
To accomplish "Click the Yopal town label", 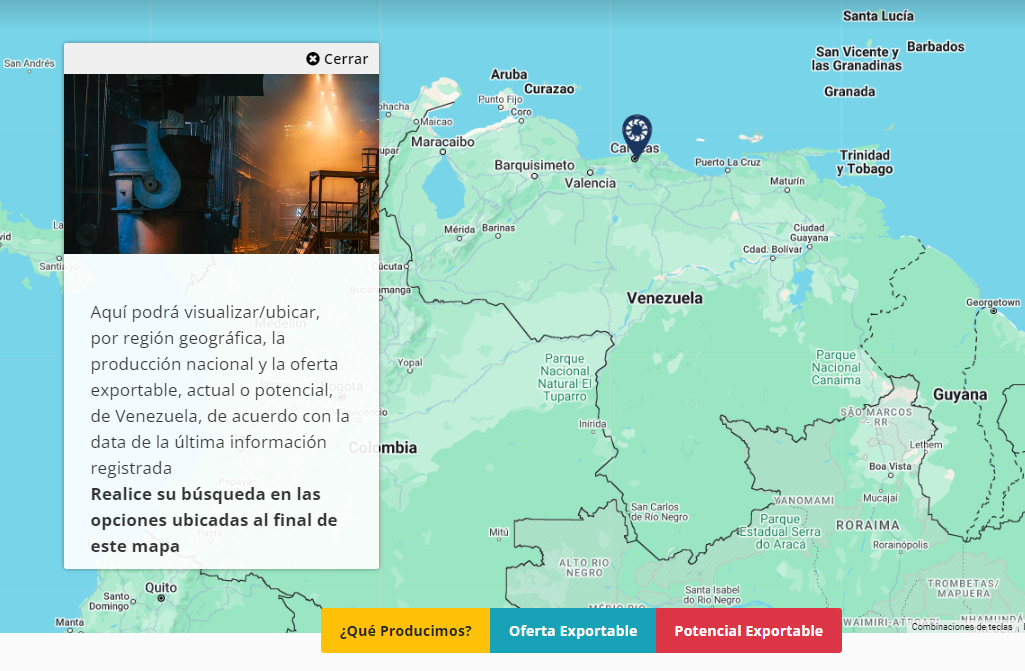I will point(410,362).
